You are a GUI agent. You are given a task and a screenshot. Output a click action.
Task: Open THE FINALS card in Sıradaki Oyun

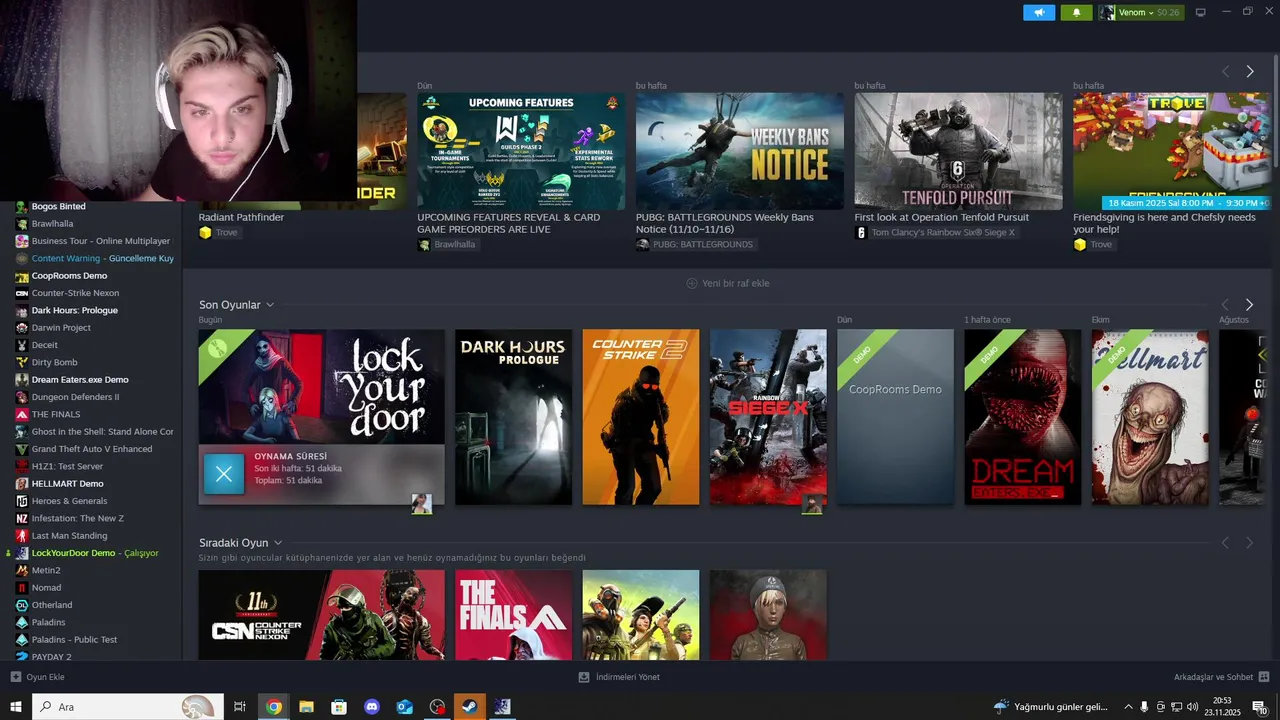(x=513, y=615)
